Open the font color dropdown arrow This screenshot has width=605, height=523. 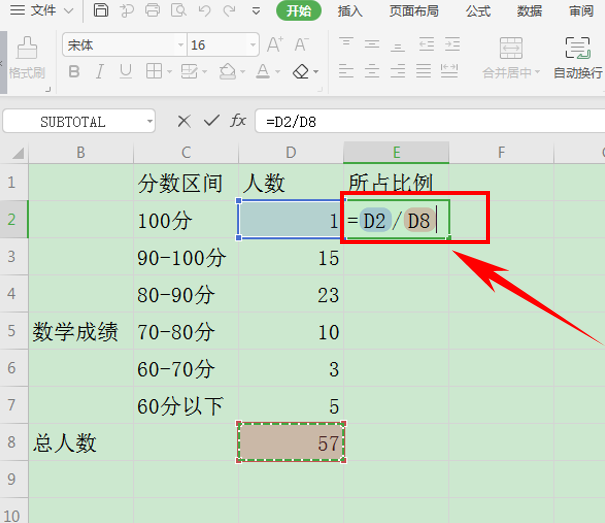coord(277,72)
